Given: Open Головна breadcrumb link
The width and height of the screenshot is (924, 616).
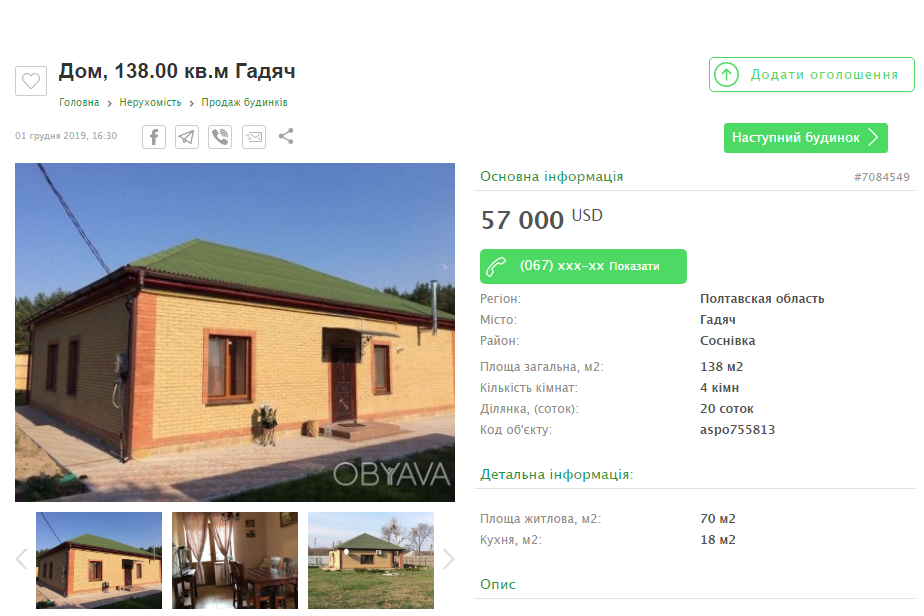Looking at the screenshot, I should [x=79, y=103].
